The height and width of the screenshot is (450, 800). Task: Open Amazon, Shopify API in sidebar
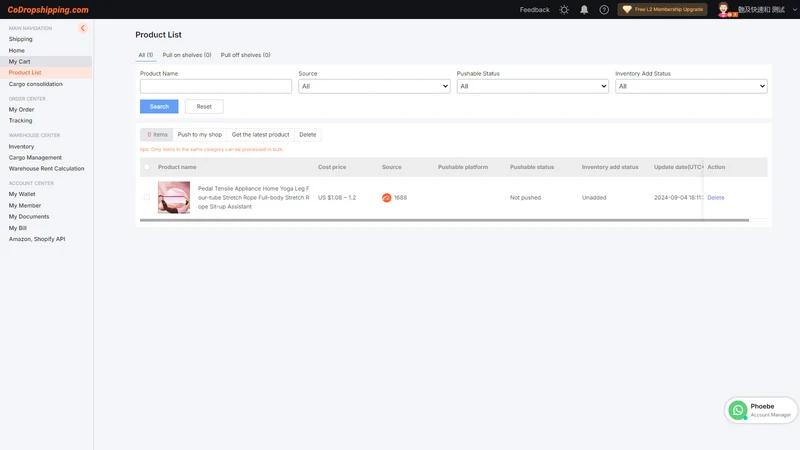coord(37,239)
